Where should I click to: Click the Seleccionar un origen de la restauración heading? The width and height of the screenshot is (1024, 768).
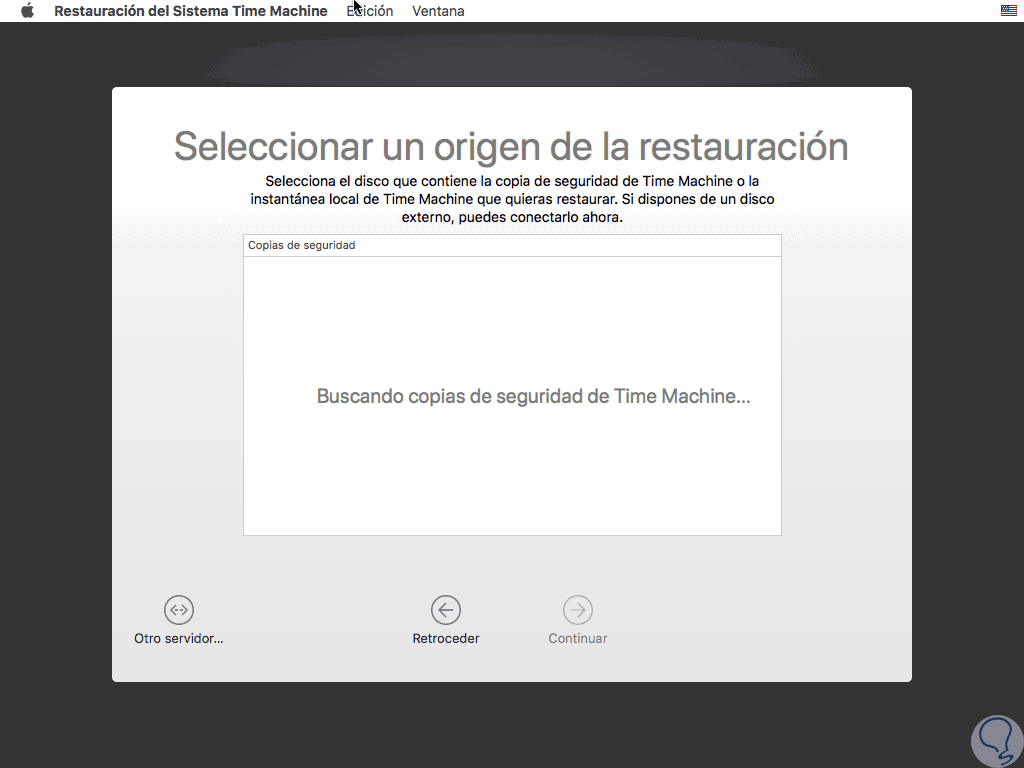[x=511, y=146]
